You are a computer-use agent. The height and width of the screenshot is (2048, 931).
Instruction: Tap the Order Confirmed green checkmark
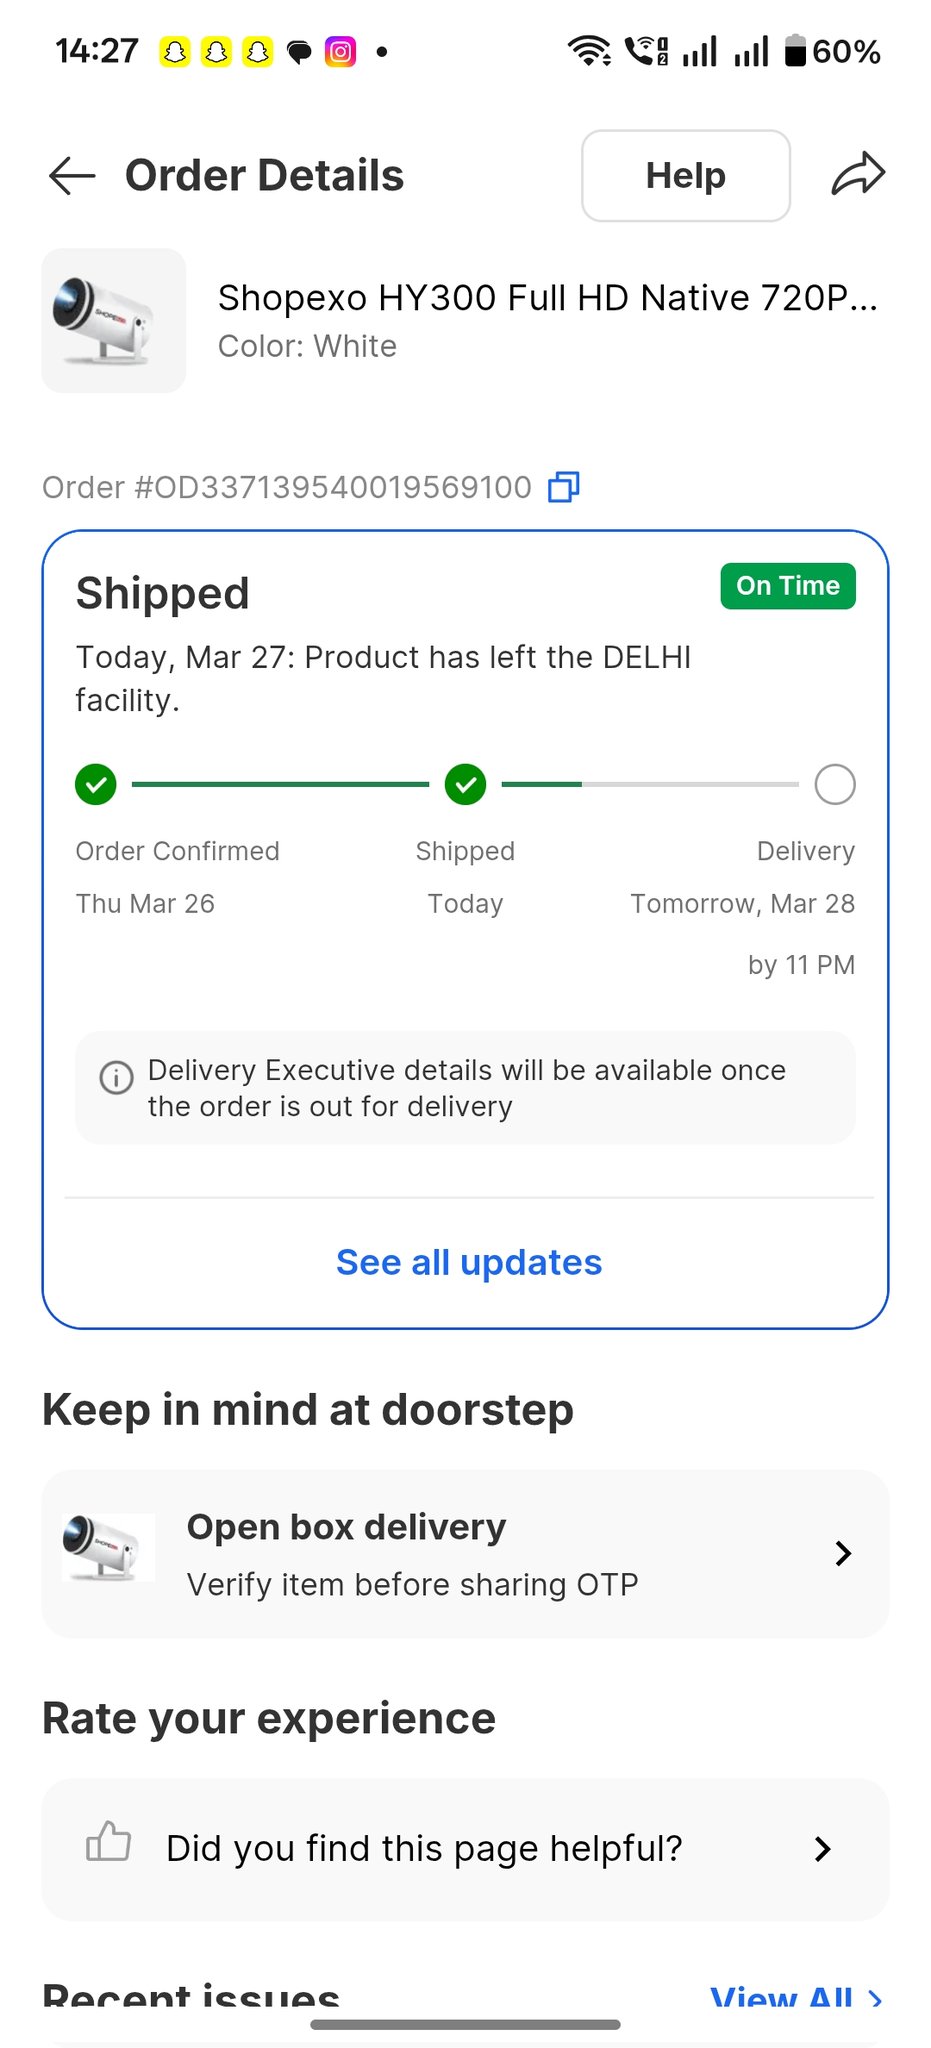pyautogui.click(x=96, y=785)
